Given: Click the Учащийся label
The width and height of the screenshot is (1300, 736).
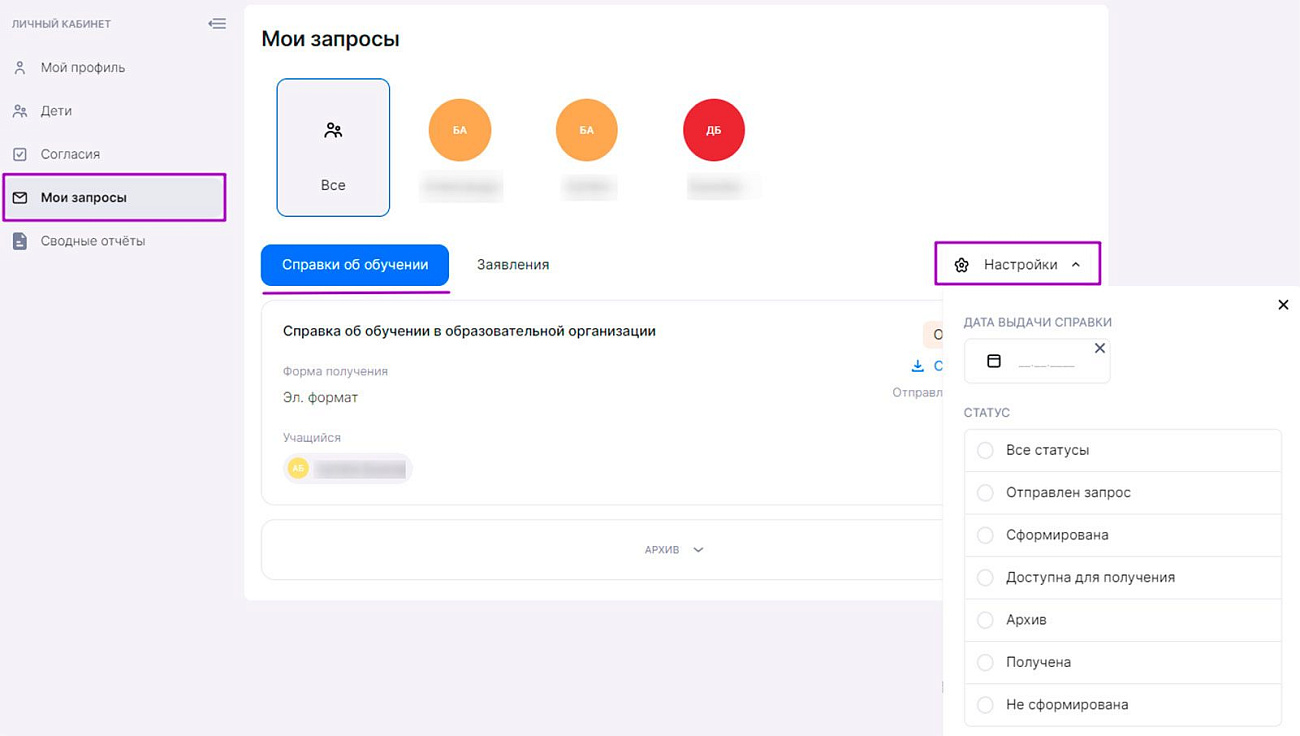Looking at the screenshot, I should pos(312,438).
